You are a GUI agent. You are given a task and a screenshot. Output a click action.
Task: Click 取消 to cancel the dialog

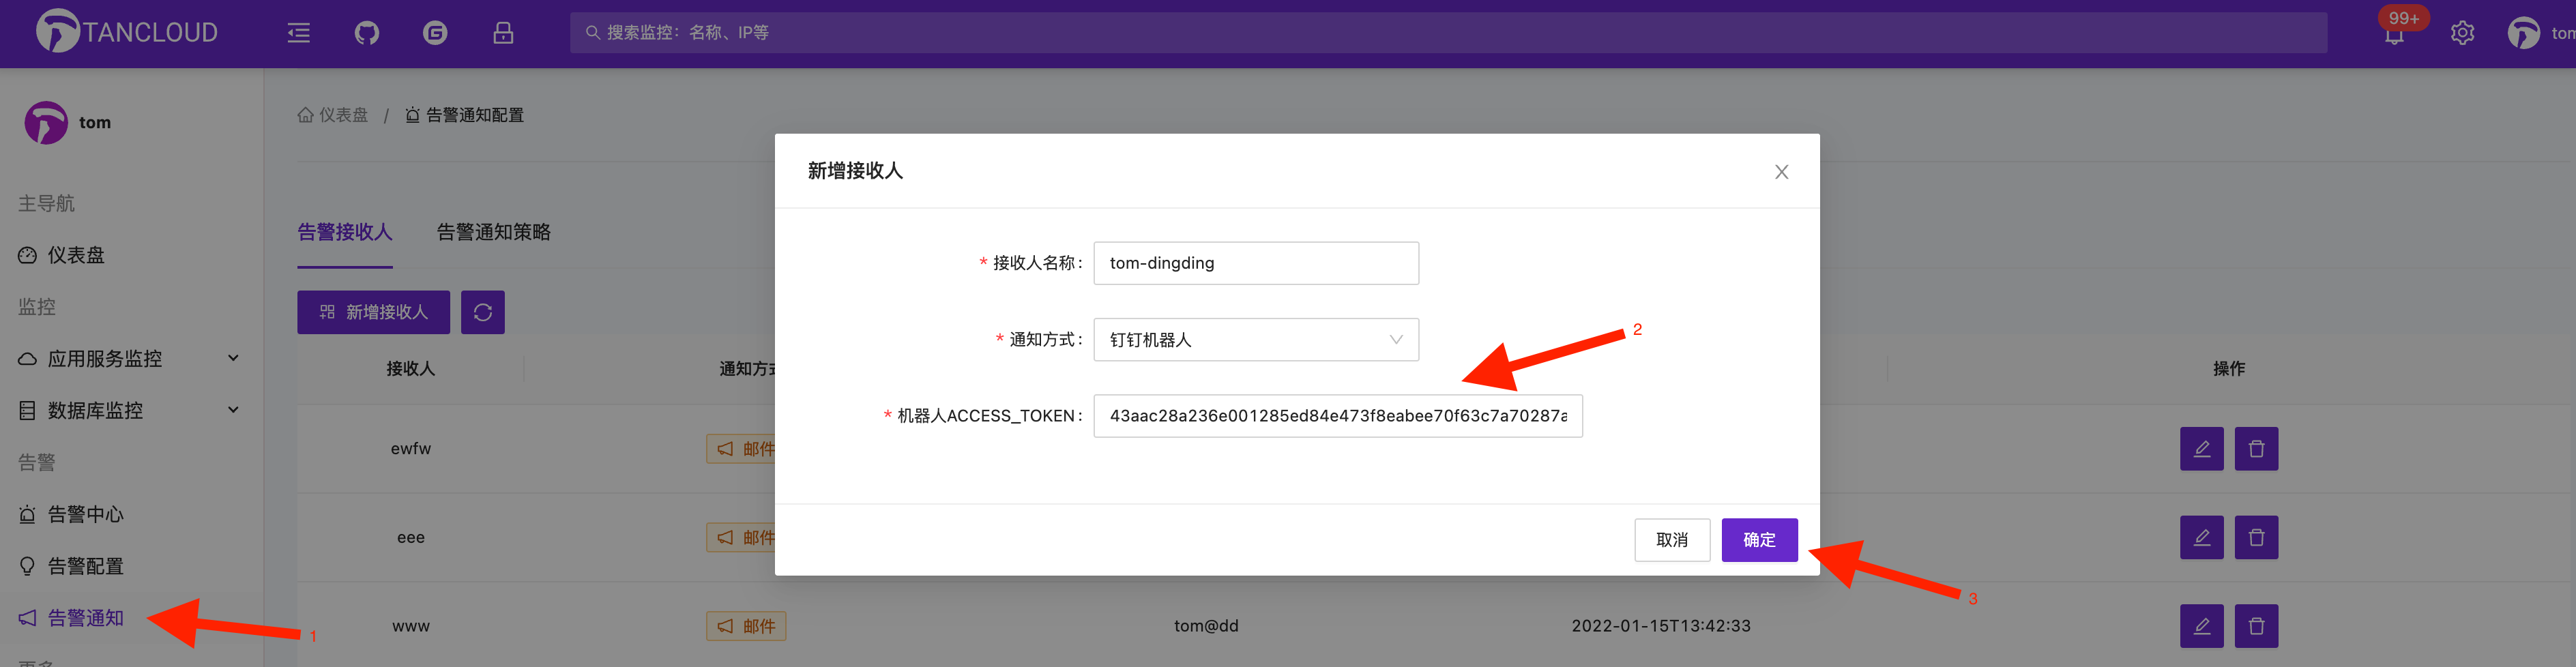[1671, 540]
